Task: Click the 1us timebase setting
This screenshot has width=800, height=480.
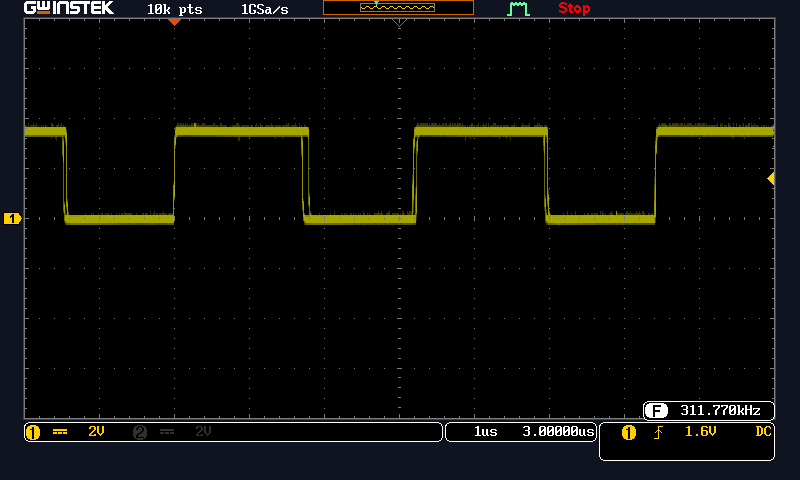Action: [486, 432]
